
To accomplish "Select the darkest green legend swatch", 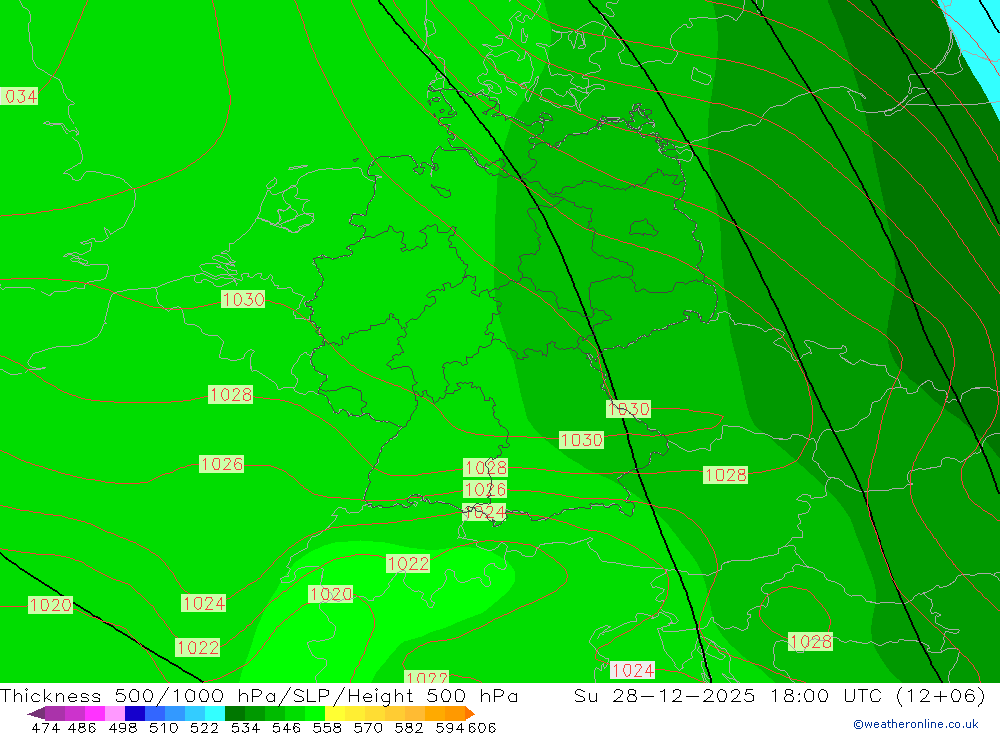I will (235, 713).
